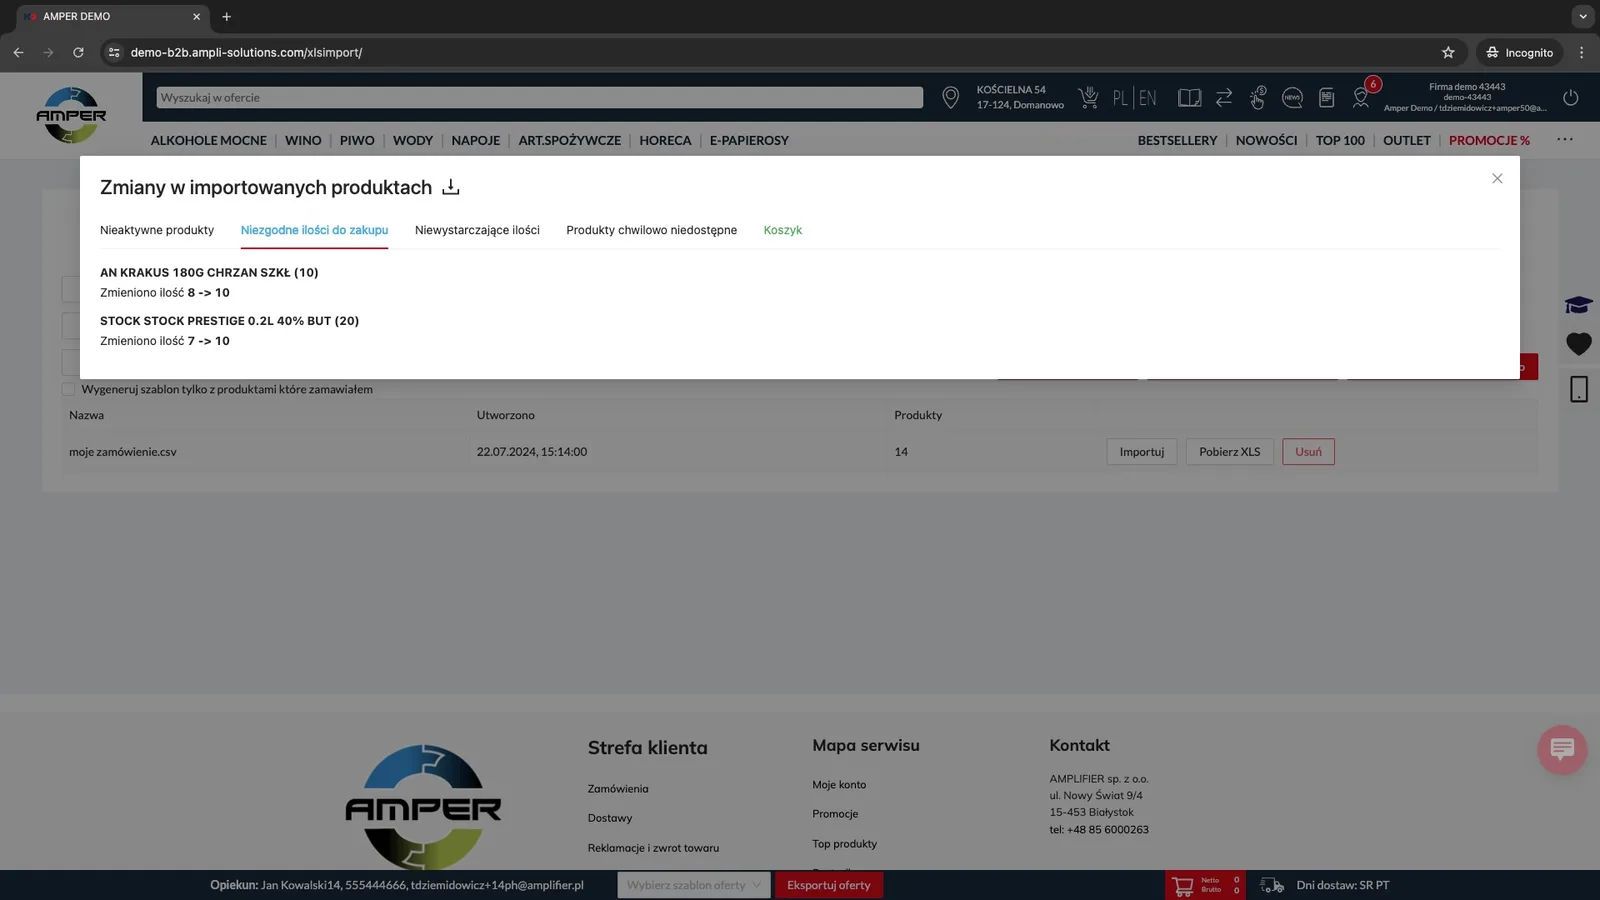Switch to the Nieaktywne produkty tab
1600x900 pixels.
pos(157,230)
